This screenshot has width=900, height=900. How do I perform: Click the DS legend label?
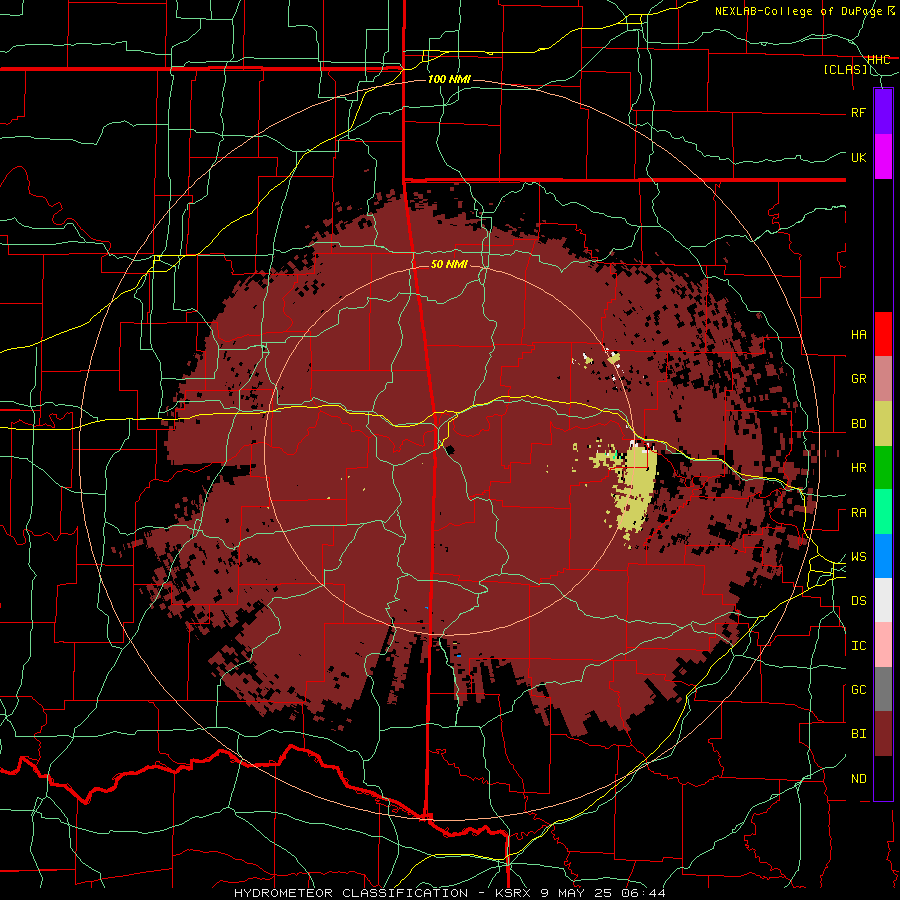[x=858, y=601]
